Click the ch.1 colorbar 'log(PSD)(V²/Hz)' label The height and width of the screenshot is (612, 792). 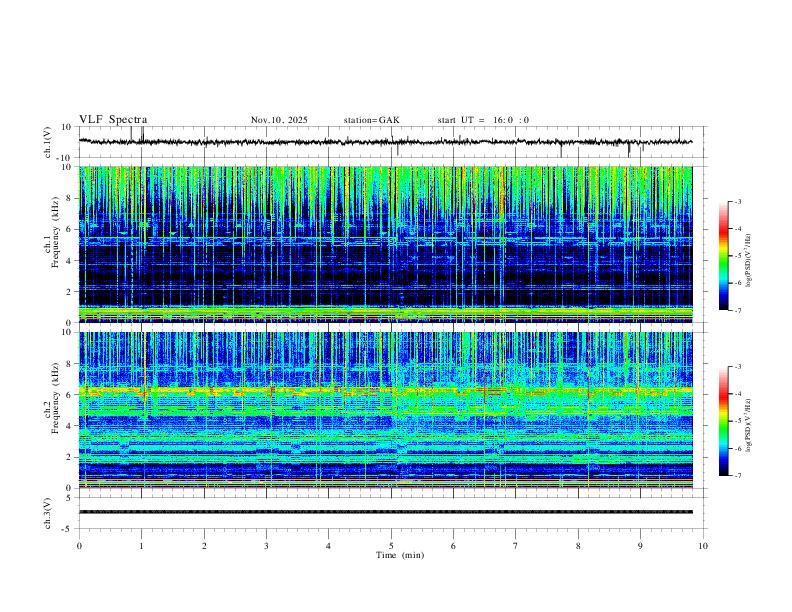point(749,261)
